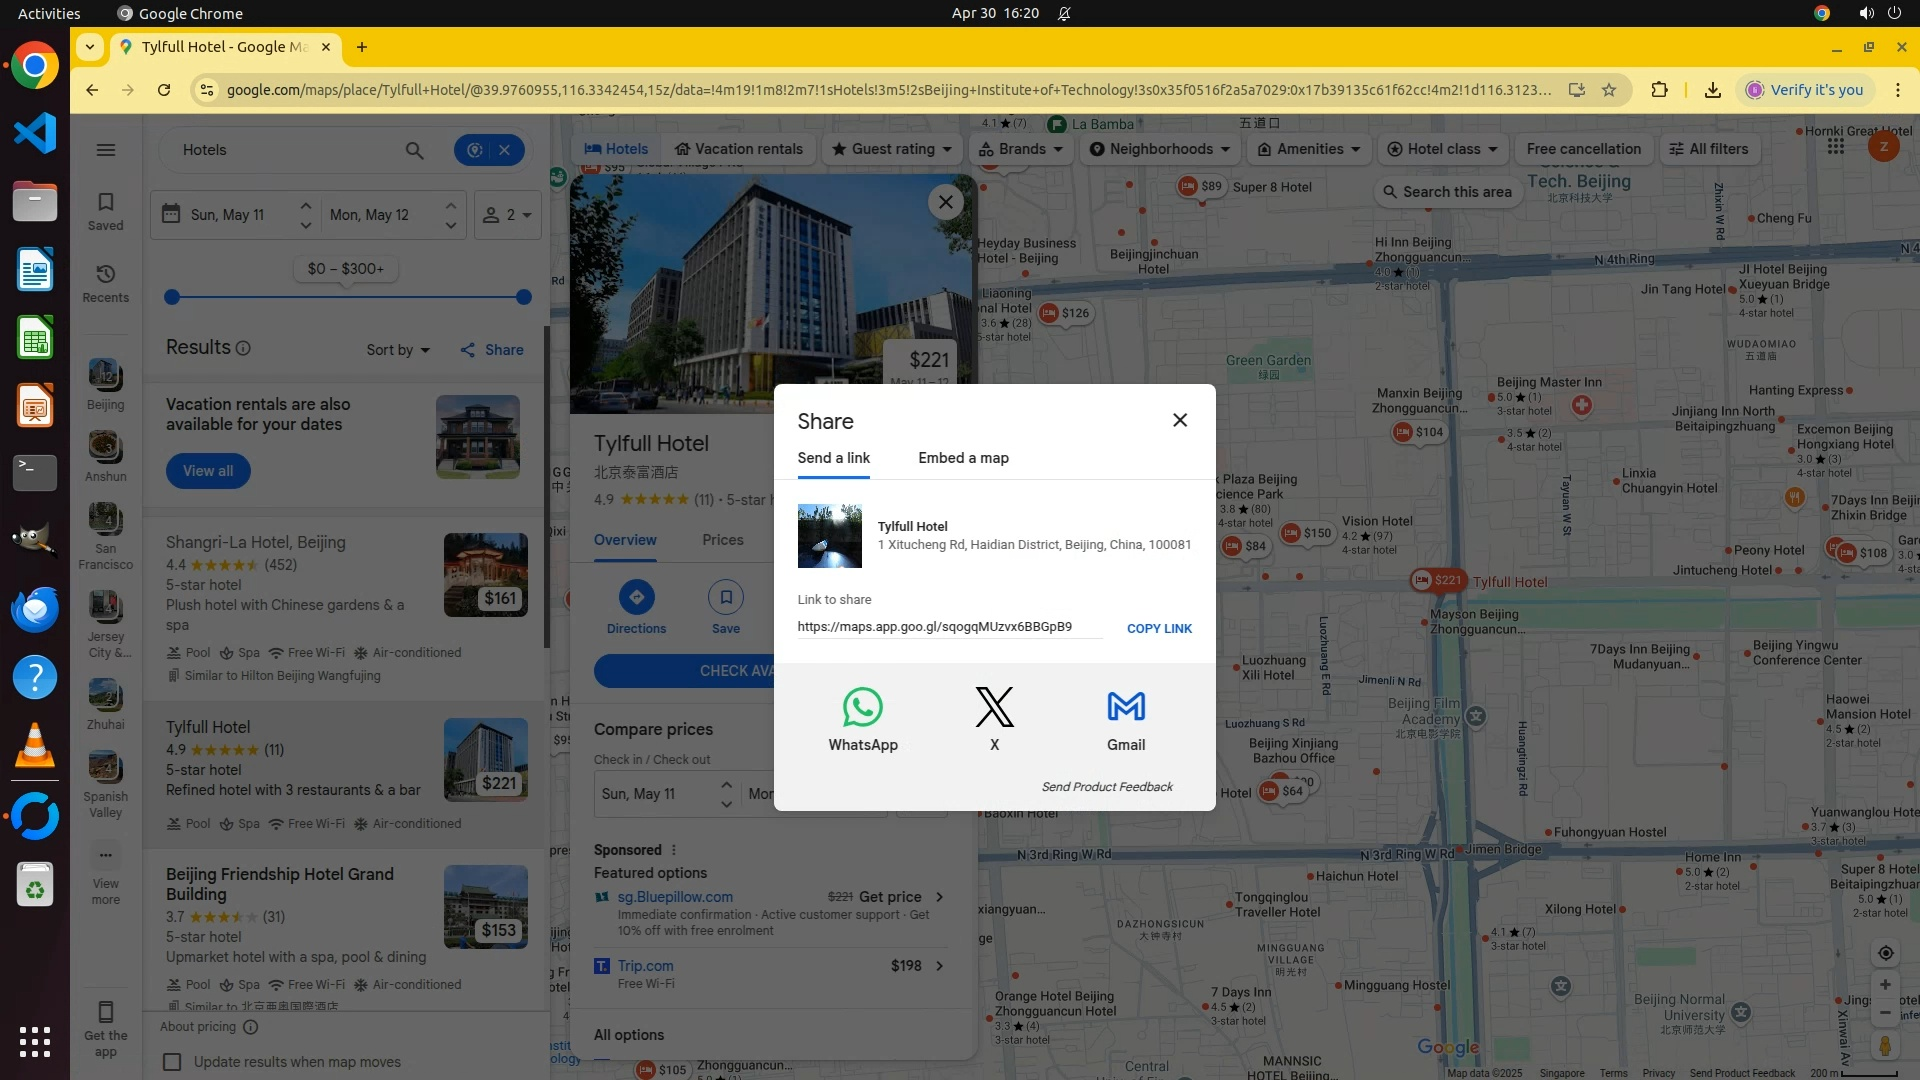Screen dimensions: 1920x1080
Task: Toggle the Free cancellation filter
Action: click(x=1583, y=149)
